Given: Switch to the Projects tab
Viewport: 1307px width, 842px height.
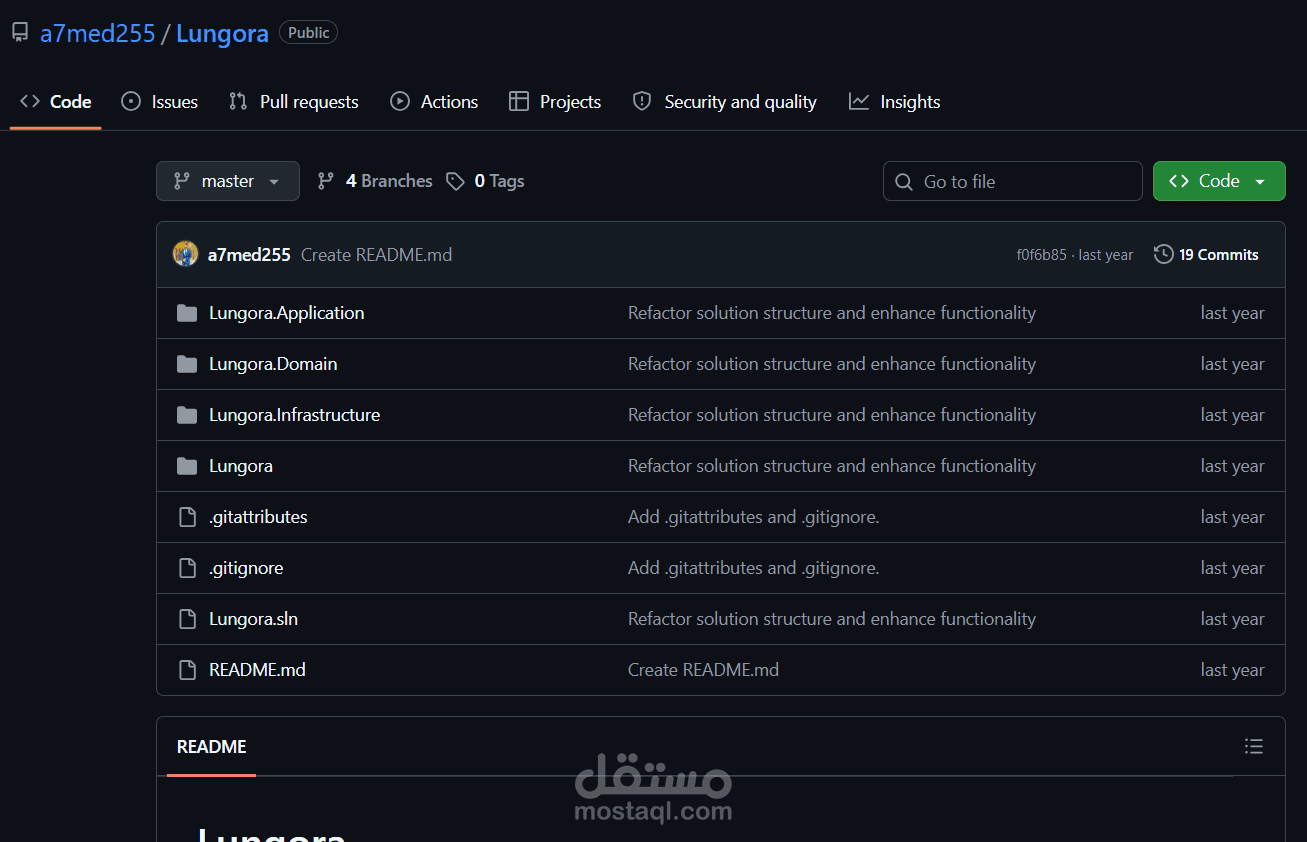Looking at the screenshot, I should (x=555, y=102).
